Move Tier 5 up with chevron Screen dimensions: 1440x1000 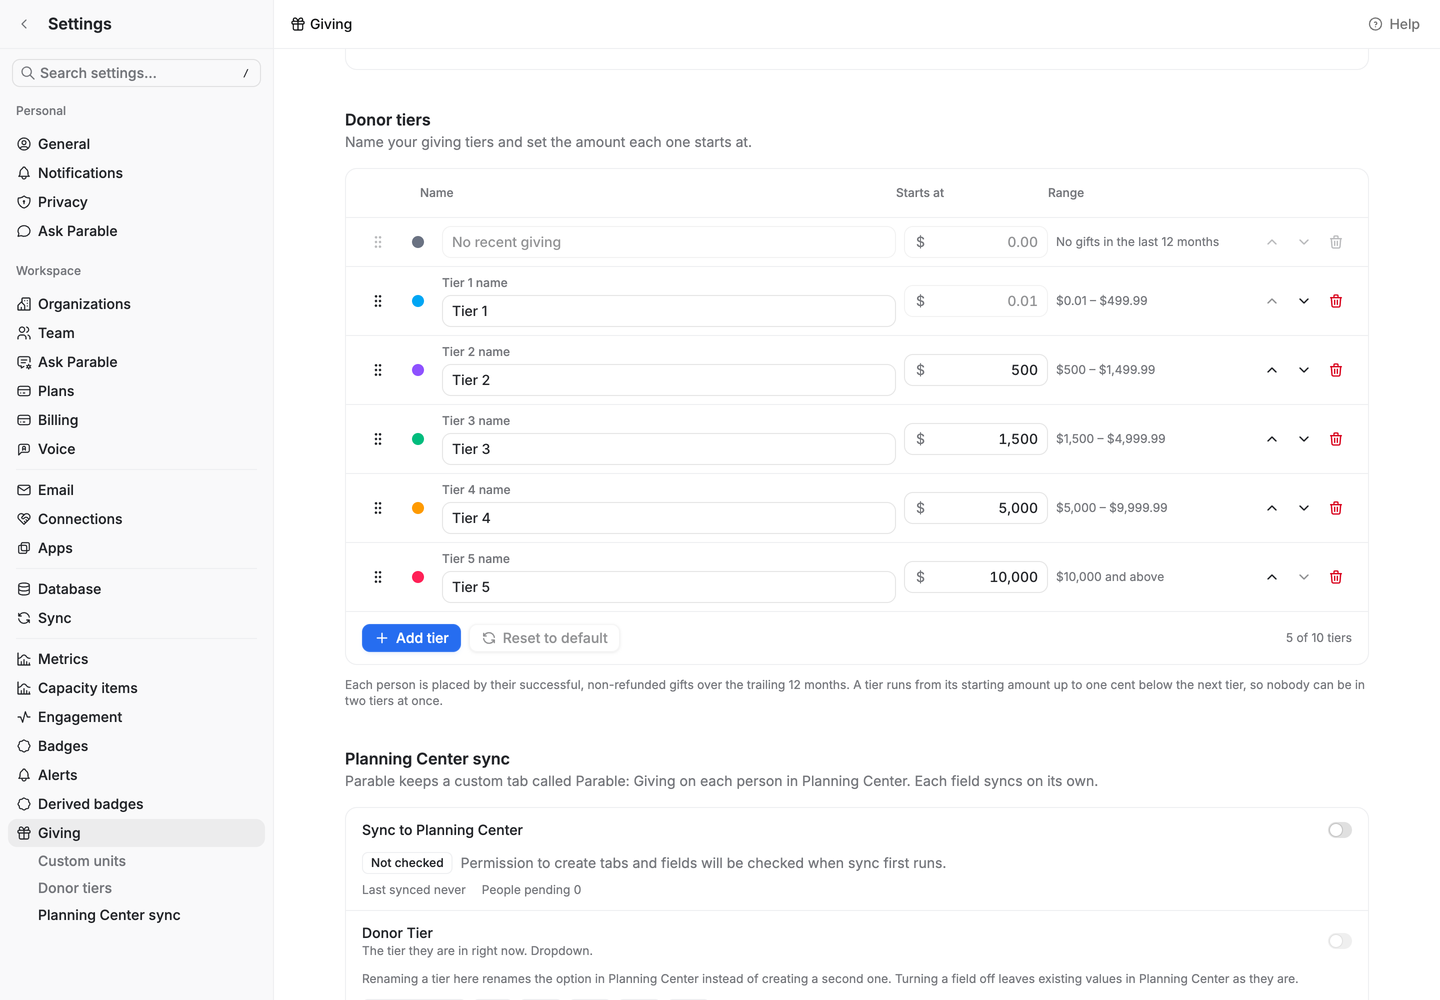click(1272, 577)
